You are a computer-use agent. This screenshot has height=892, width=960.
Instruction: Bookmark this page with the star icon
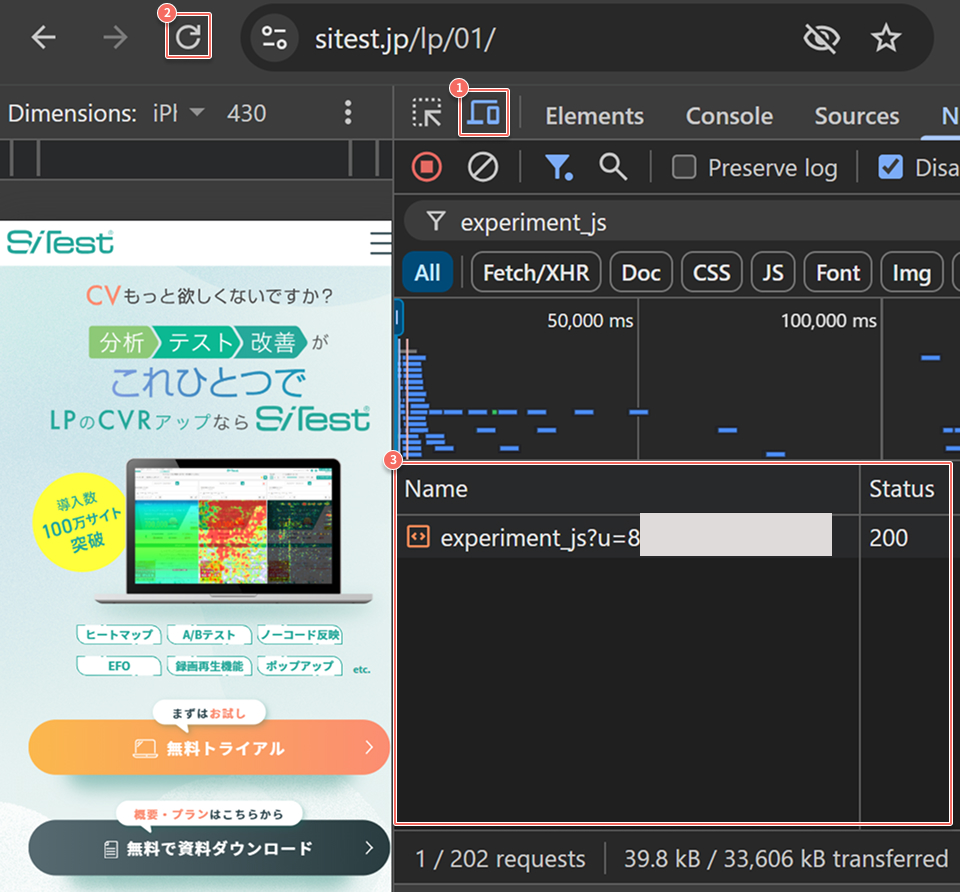pos(886,39)
